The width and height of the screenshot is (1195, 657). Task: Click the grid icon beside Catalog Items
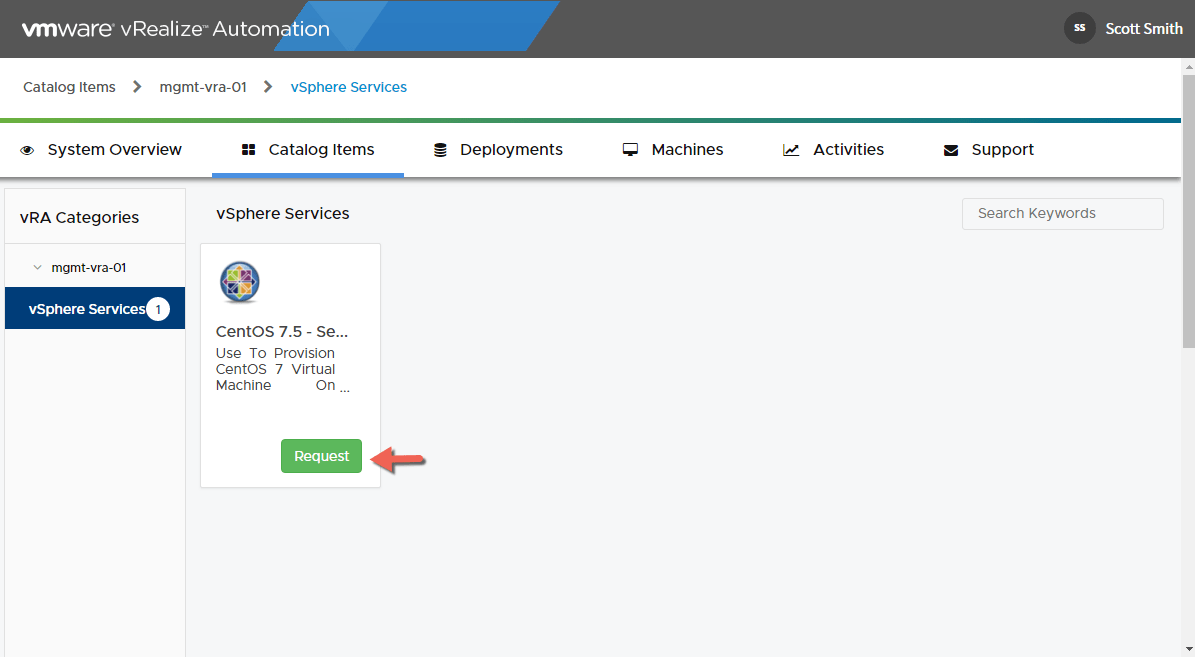[248, 150]
